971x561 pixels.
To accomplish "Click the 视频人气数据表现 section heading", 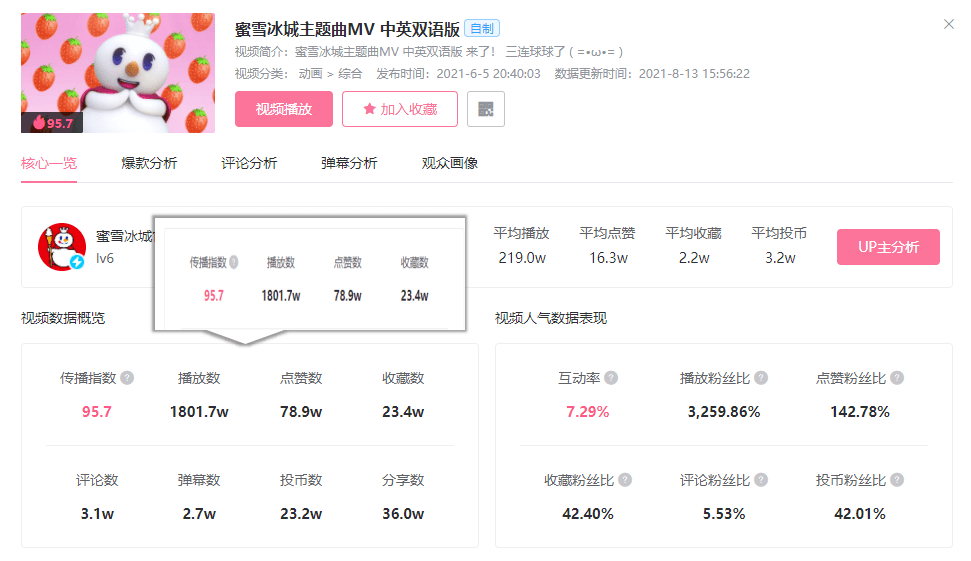I will point(551,318).
